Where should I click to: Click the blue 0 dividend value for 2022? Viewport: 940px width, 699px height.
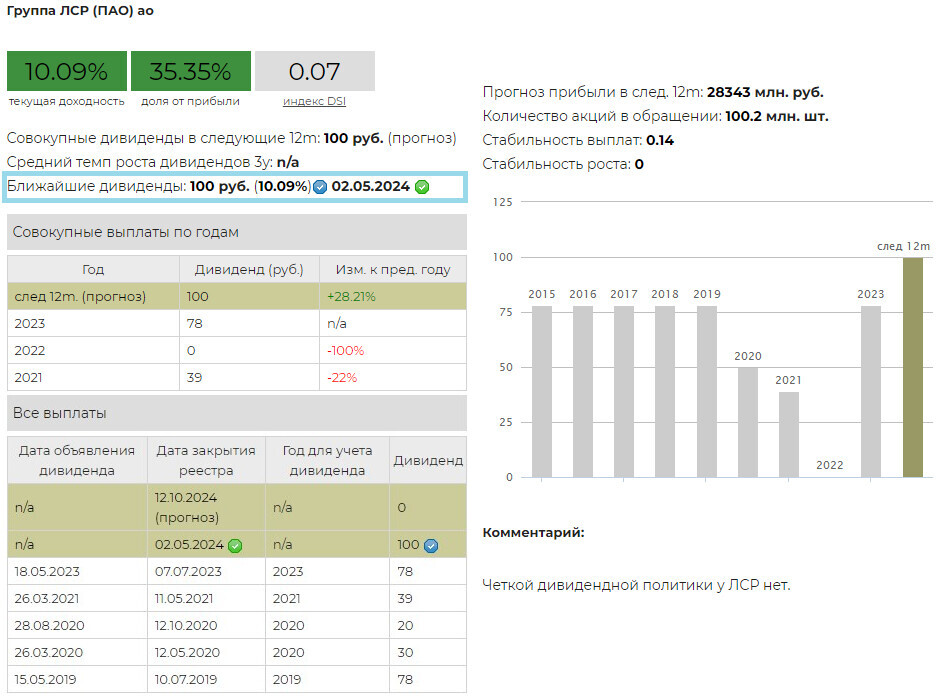(191, 351)
